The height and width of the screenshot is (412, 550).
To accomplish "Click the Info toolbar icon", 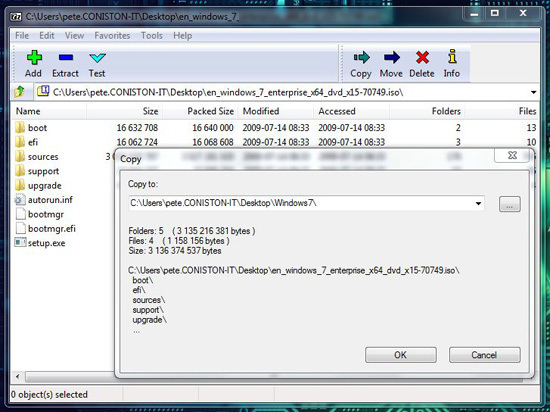I will pyautogui.click(x=452, y=56).
